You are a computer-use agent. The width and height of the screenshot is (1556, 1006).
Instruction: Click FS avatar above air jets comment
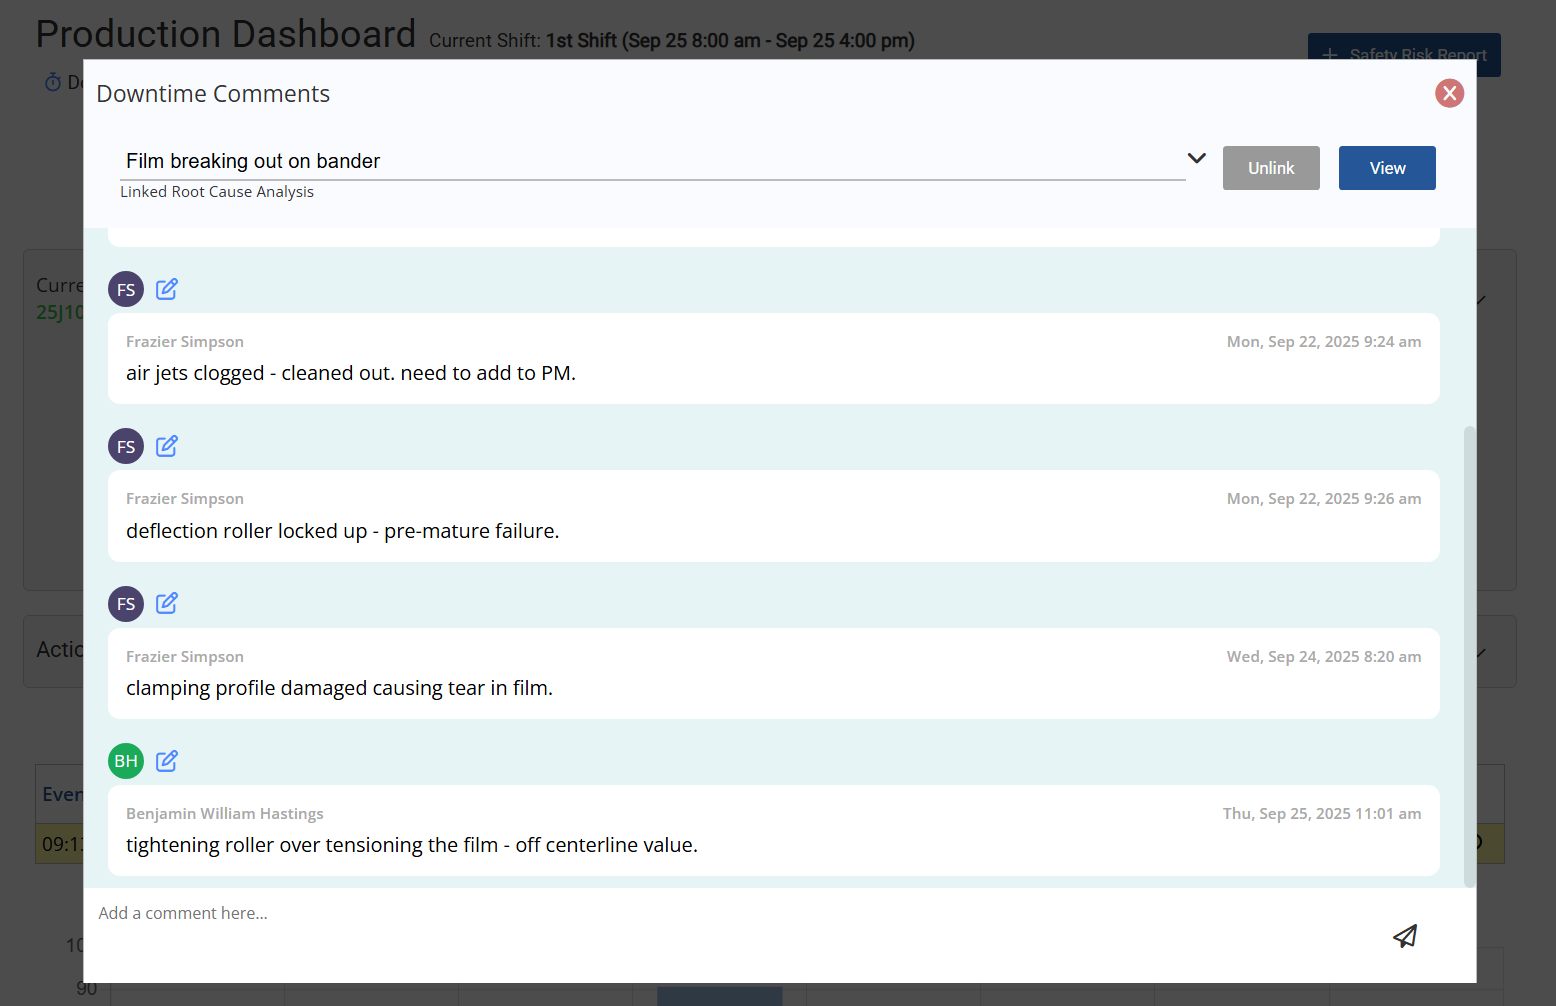click(x=126, y=289)
